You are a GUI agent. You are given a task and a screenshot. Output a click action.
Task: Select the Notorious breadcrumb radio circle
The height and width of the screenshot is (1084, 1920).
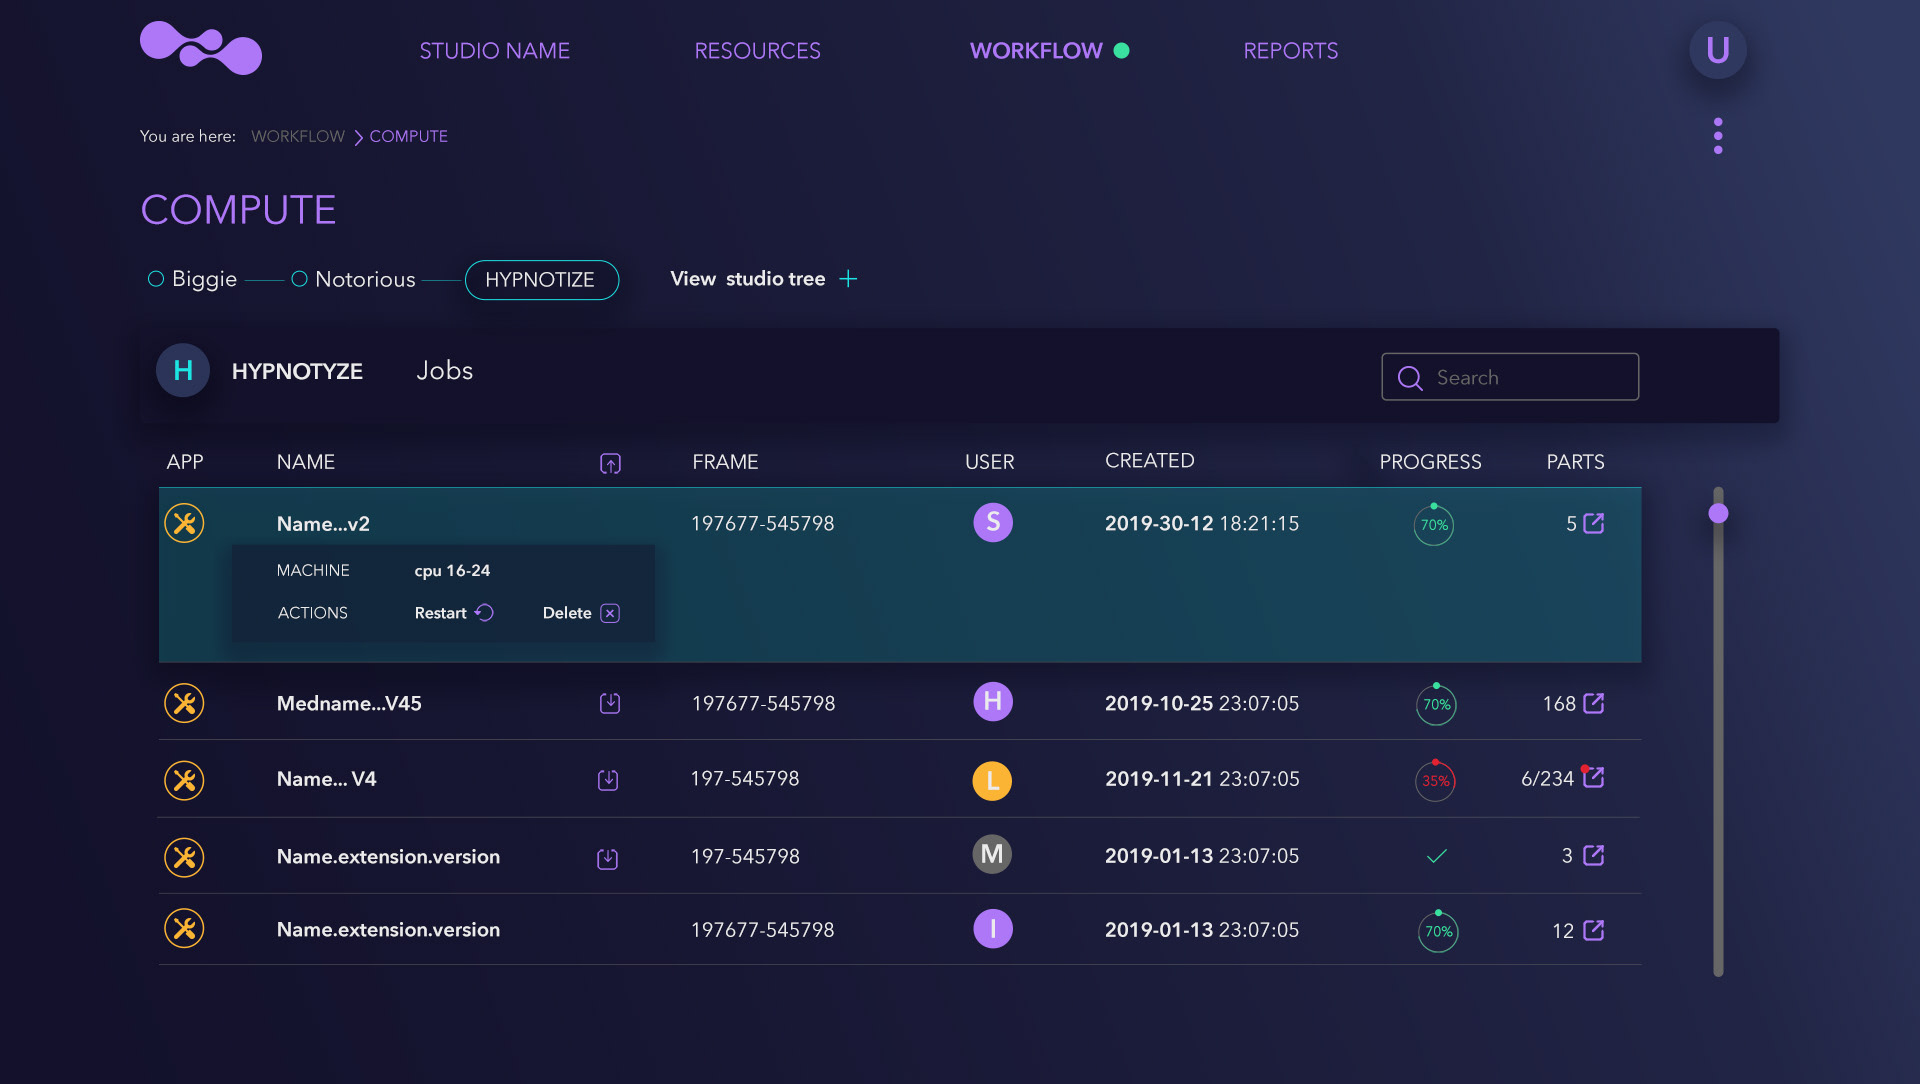pos(299,279)
